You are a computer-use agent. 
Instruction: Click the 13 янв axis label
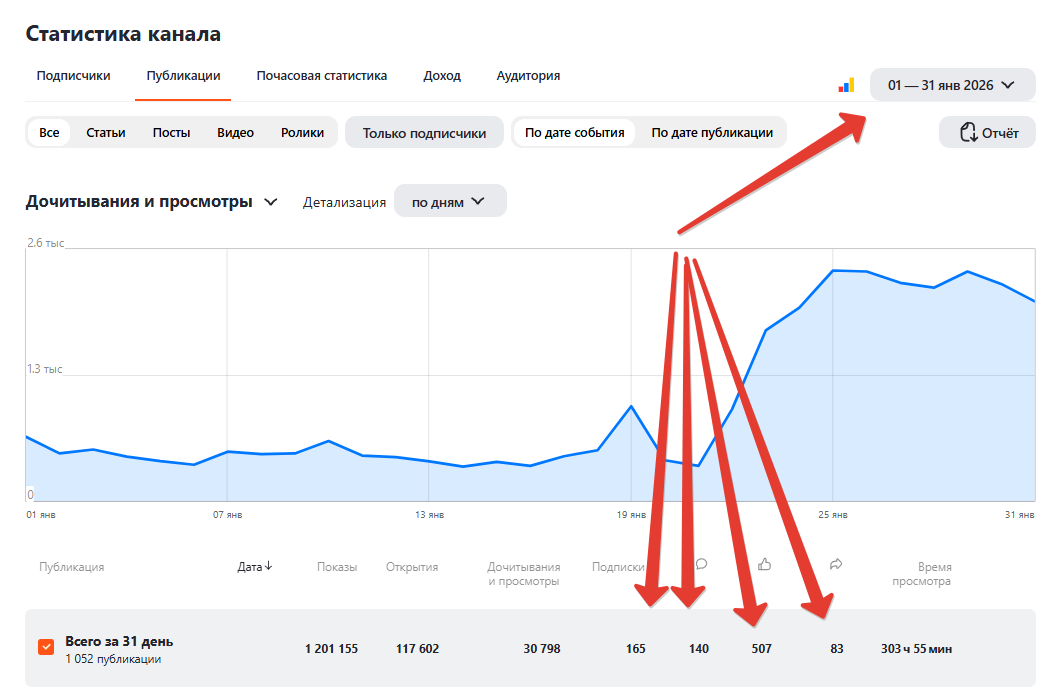(x=429, y=515)
